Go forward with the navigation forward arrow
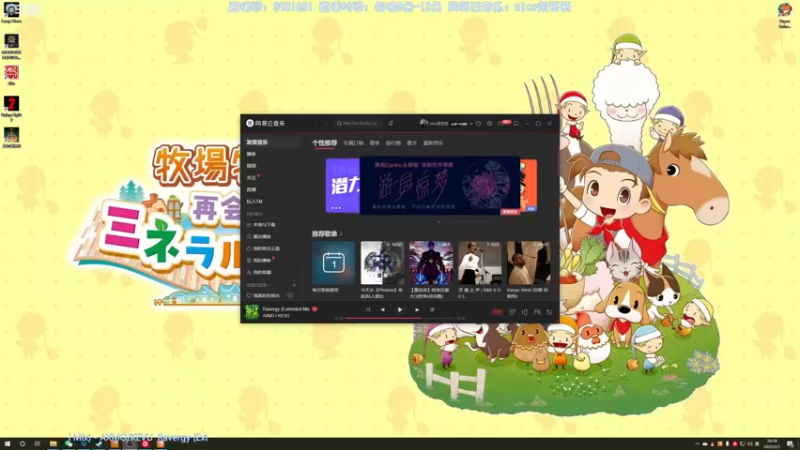Image resolution: width=800 pixels, height=450 pixels. [x=326, y=123]
